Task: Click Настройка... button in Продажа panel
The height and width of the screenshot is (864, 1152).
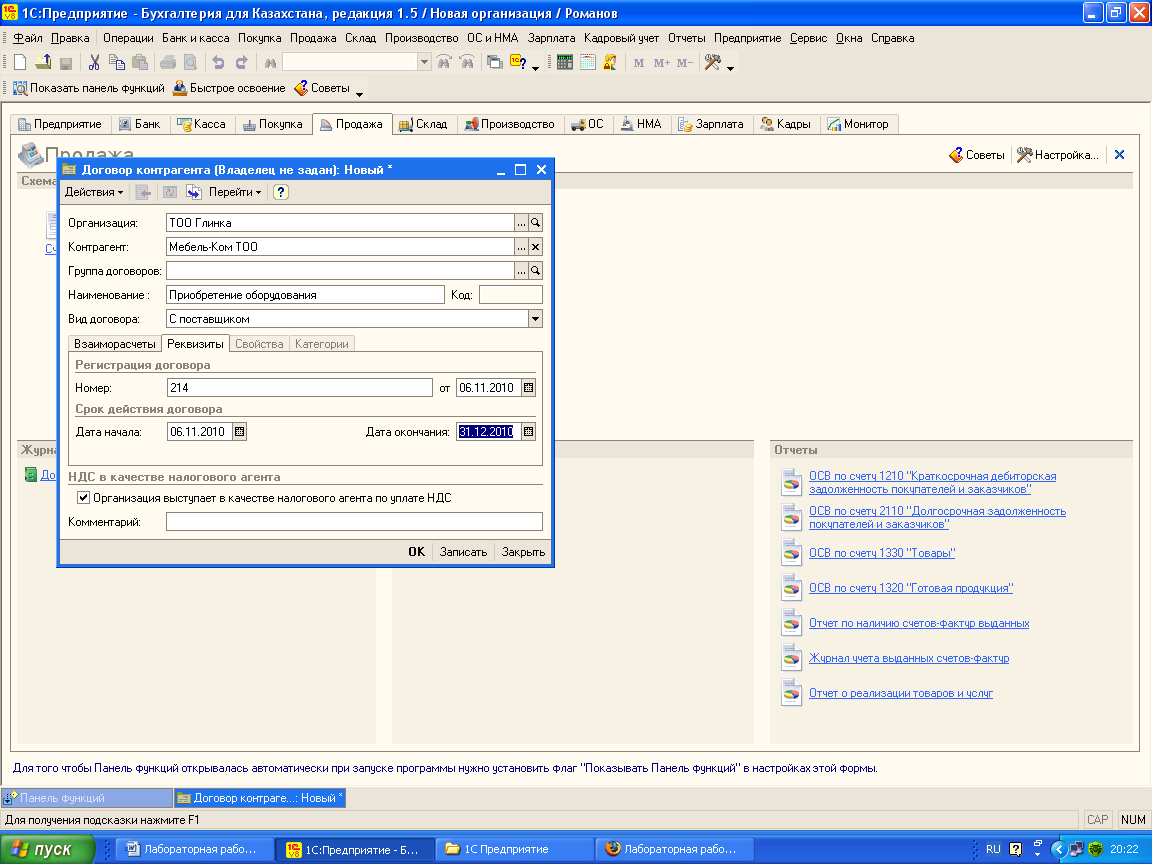Action: [x=1058, y=155]
